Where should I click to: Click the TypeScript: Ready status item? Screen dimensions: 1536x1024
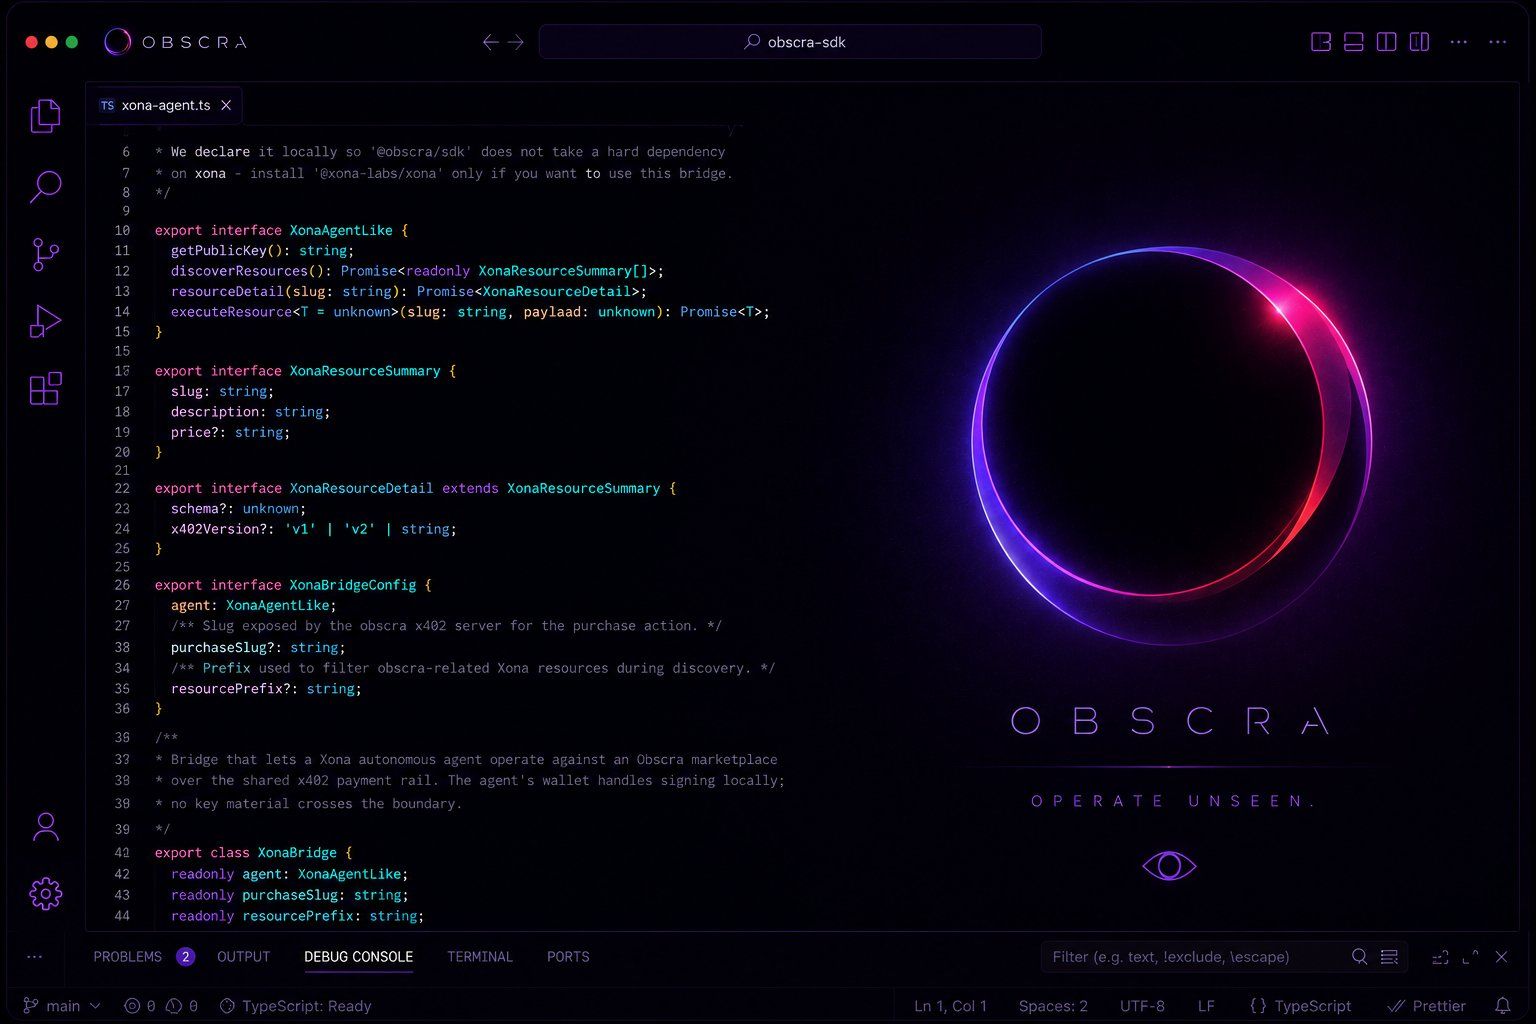point(295,1006)
